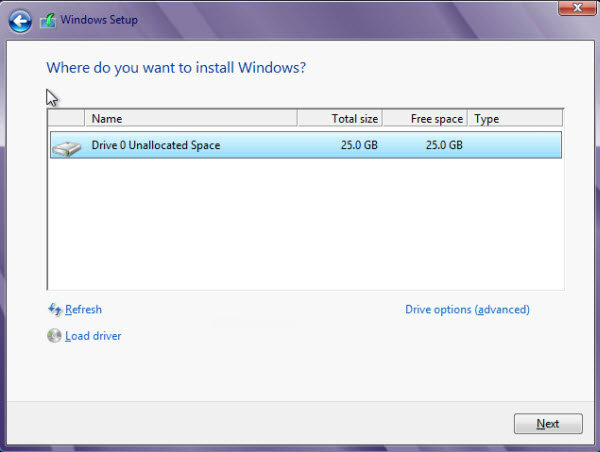
Task: Proceed with the Next button
Action: pyautogui.click(x=548, y=424)
